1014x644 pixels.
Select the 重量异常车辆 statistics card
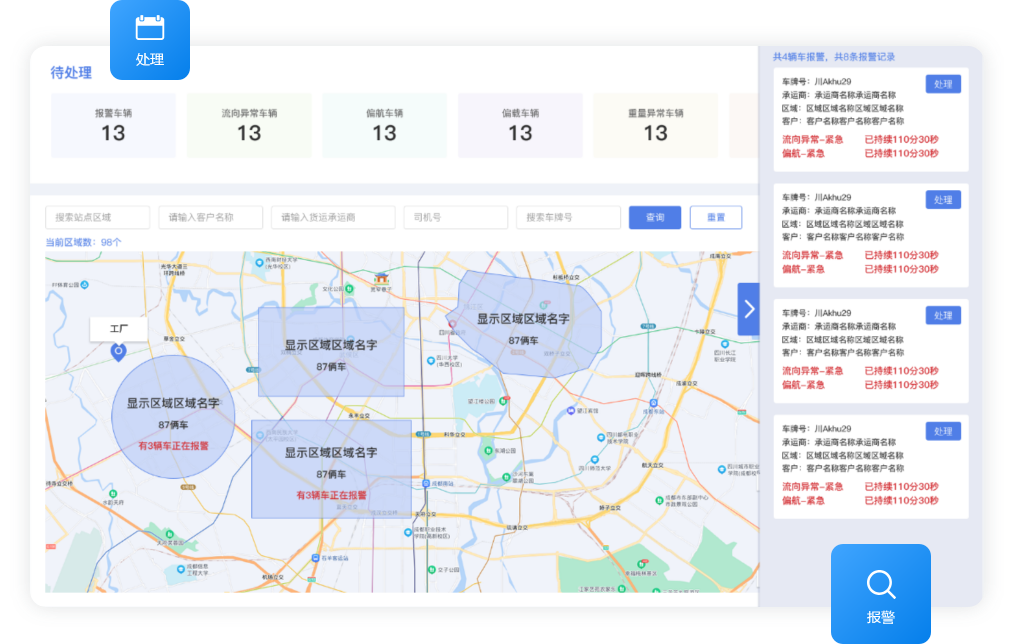pos(655,125)
